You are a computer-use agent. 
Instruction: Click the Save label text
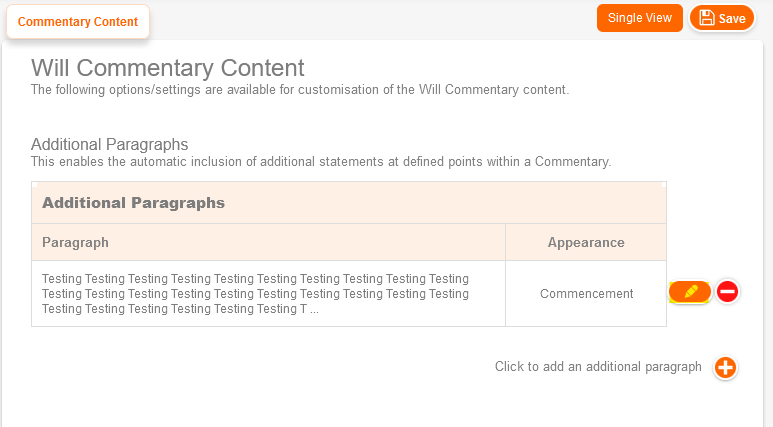point(732,19)
